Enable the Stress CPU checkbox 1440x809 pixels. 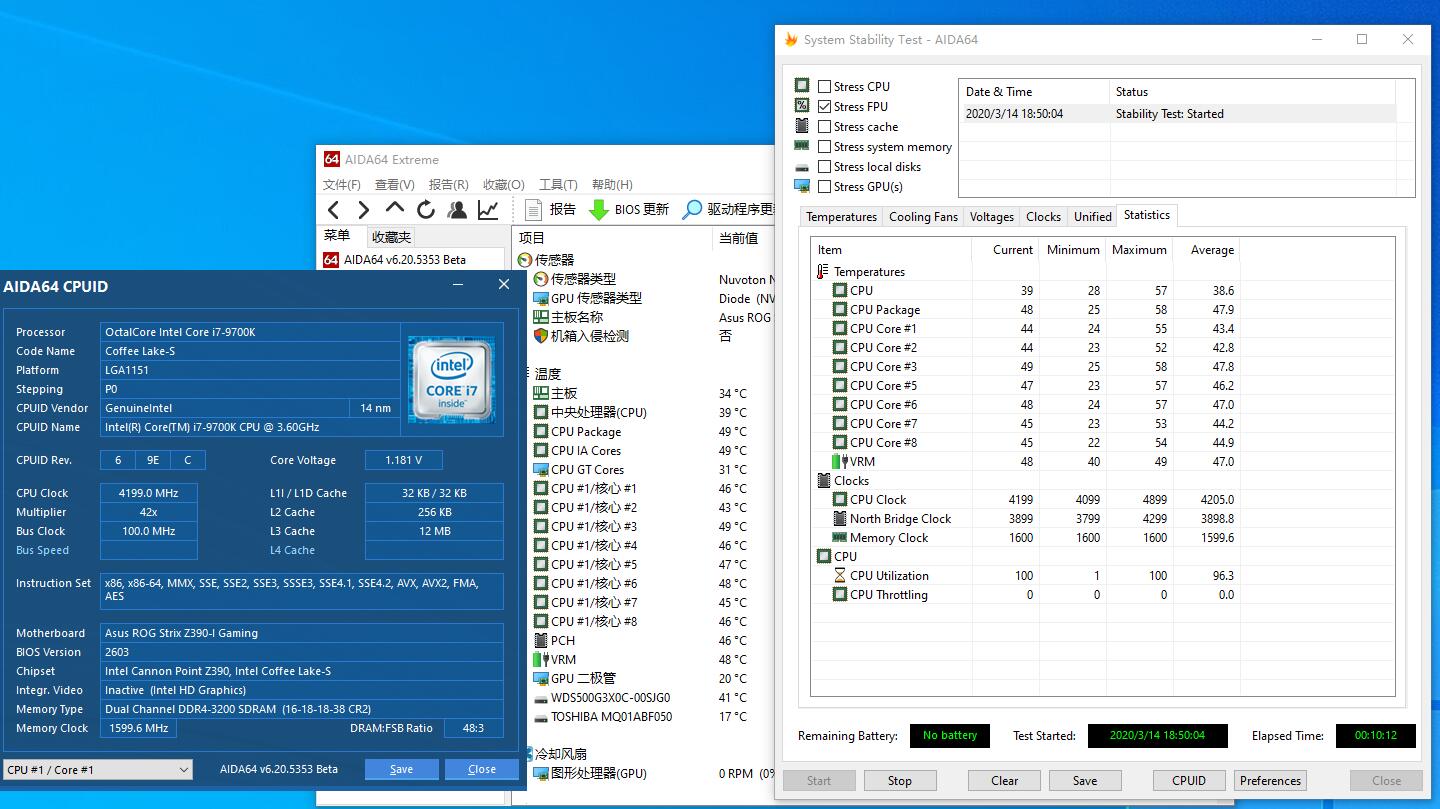[825, 87]
